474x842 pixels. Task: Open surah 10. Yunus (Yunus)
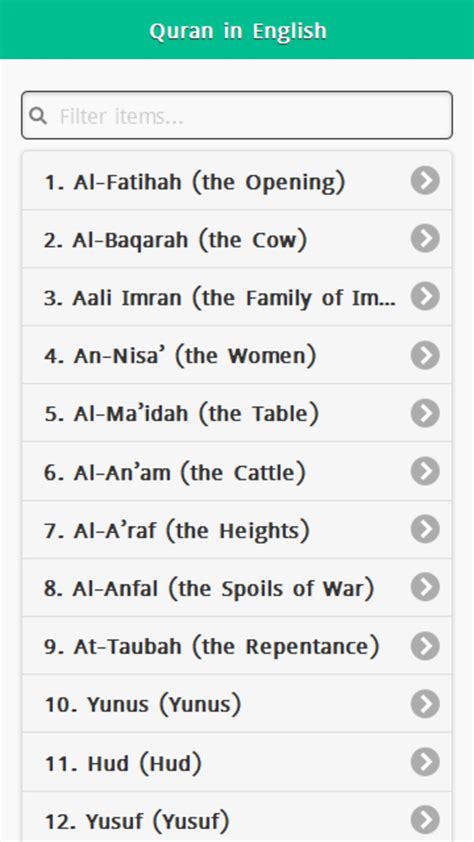click(237, 703)
